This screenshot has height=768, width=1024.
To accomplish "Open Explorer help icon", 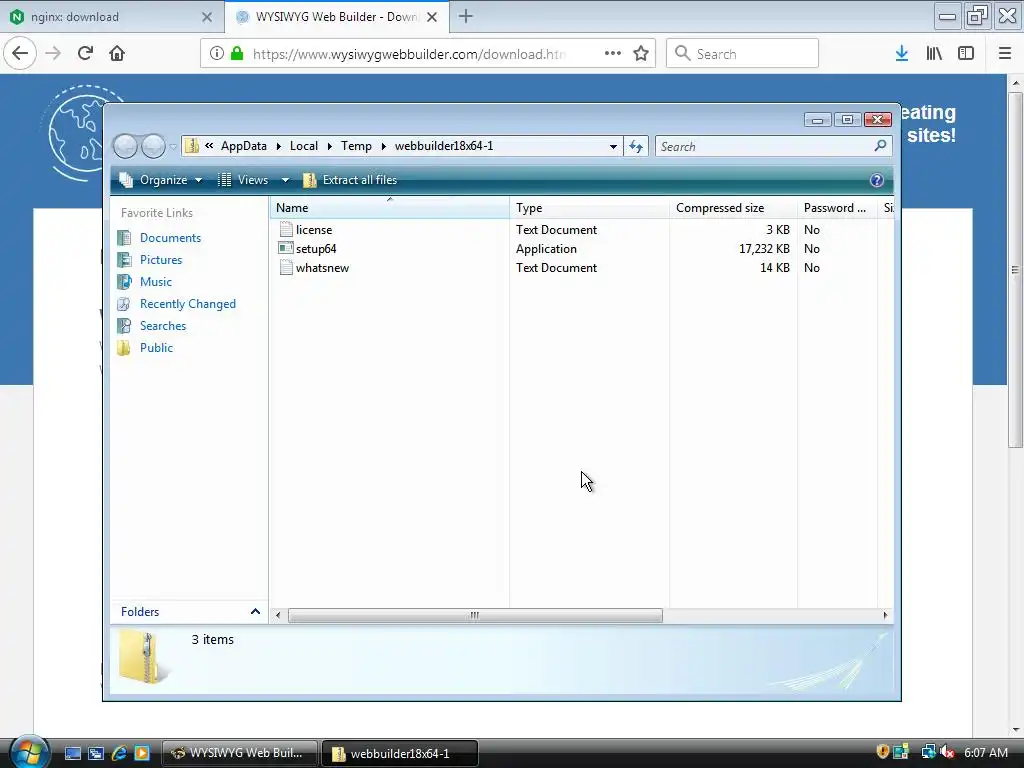I will tap(876, 180).
